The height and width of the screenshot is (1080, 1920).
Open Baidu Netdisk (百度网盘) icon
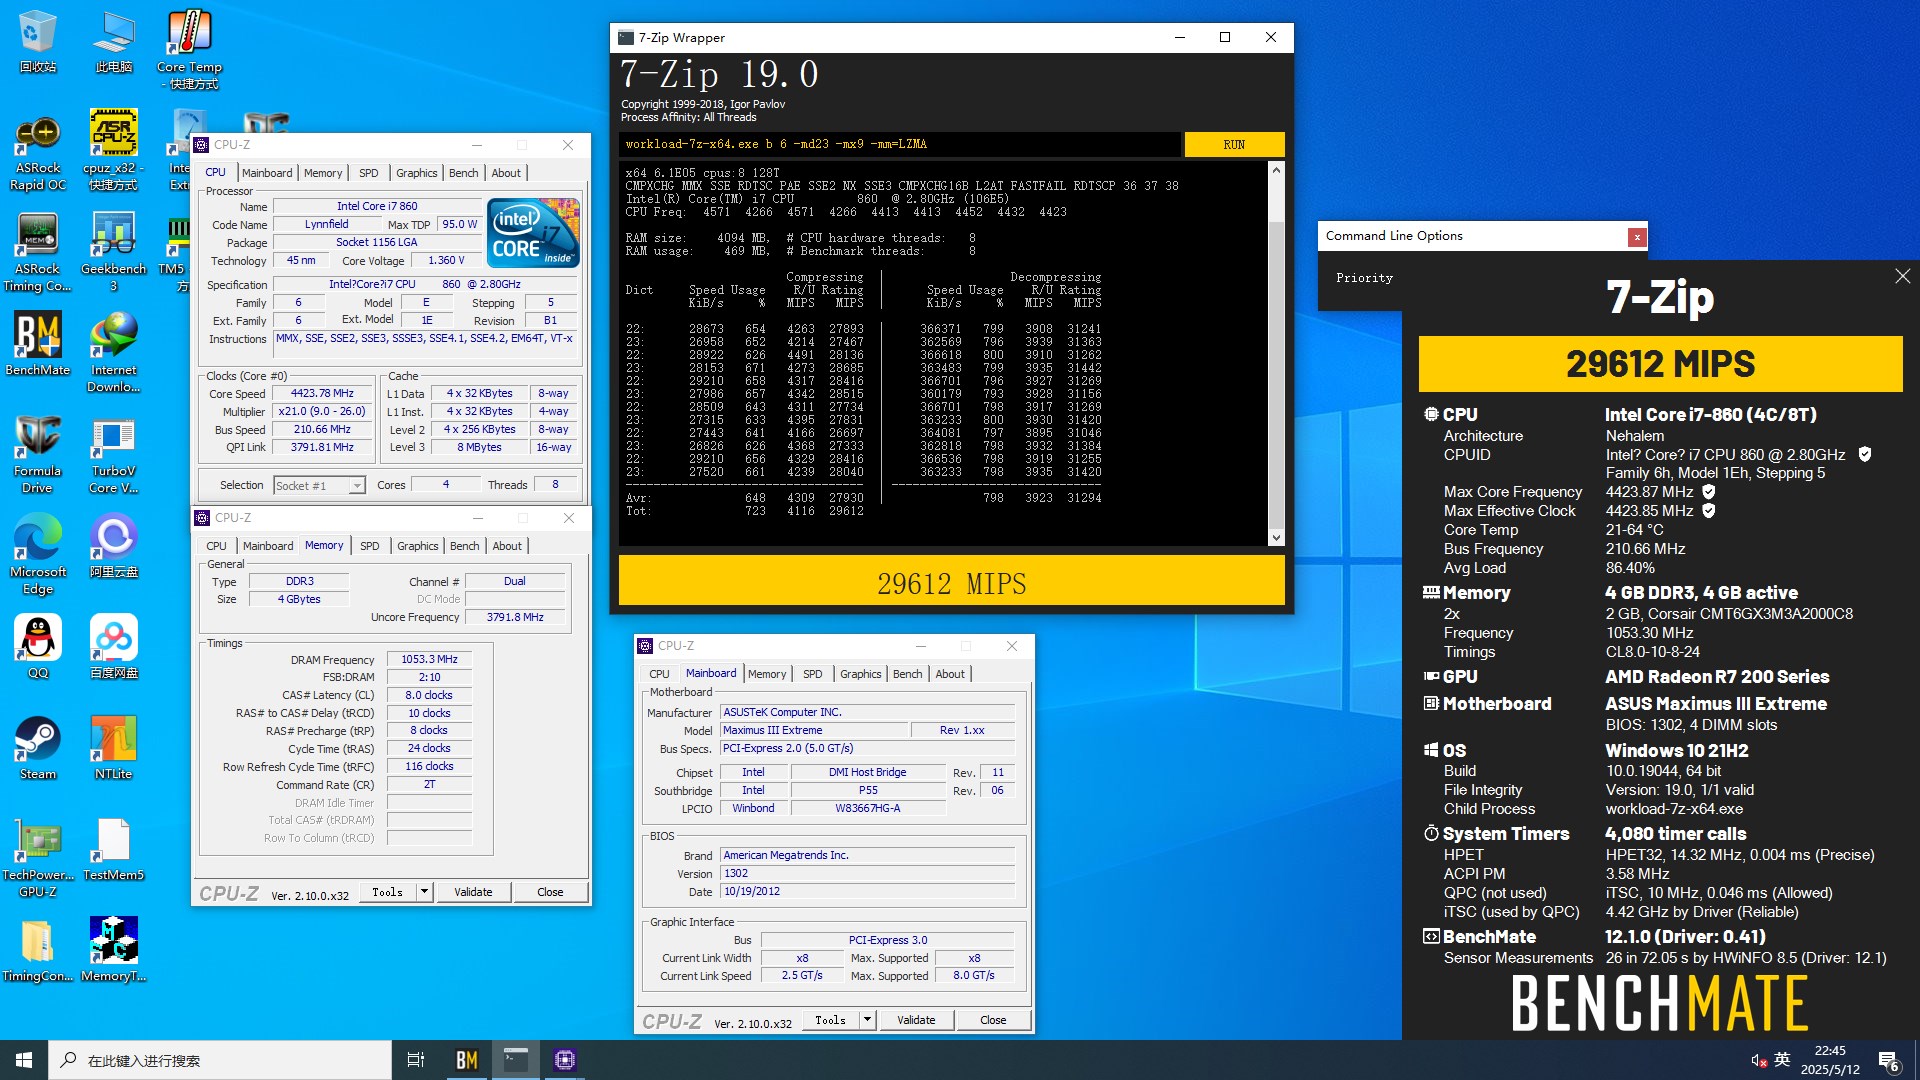[113, 647]
